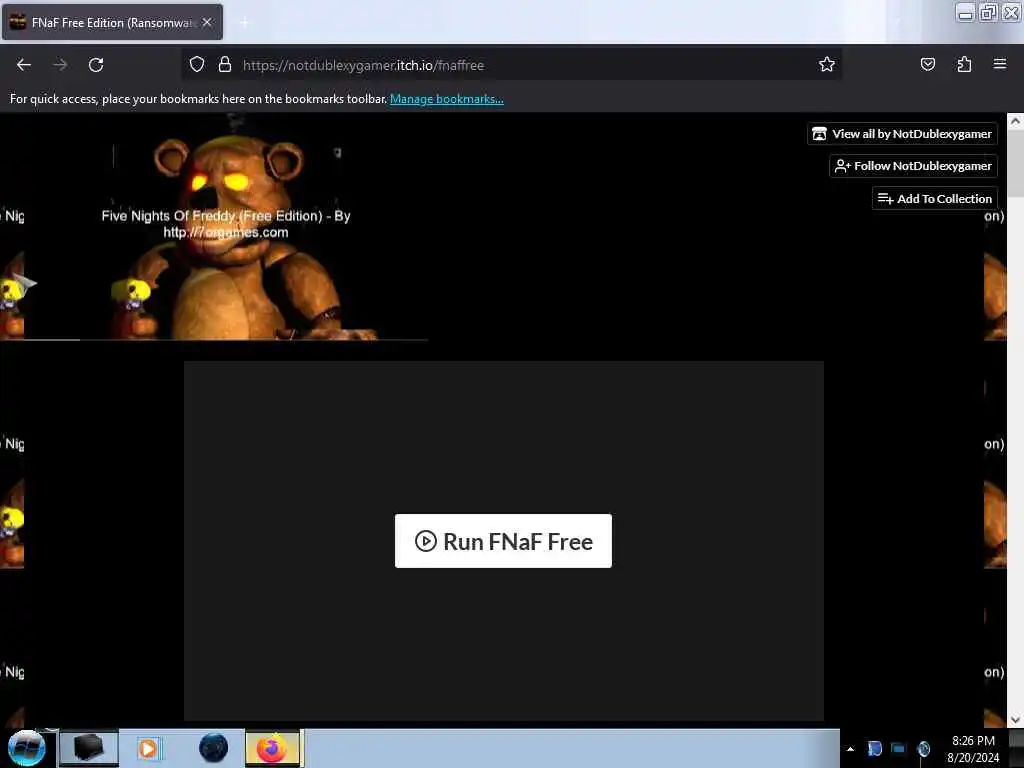Open the media player taskbar icon

click(148, 748)
